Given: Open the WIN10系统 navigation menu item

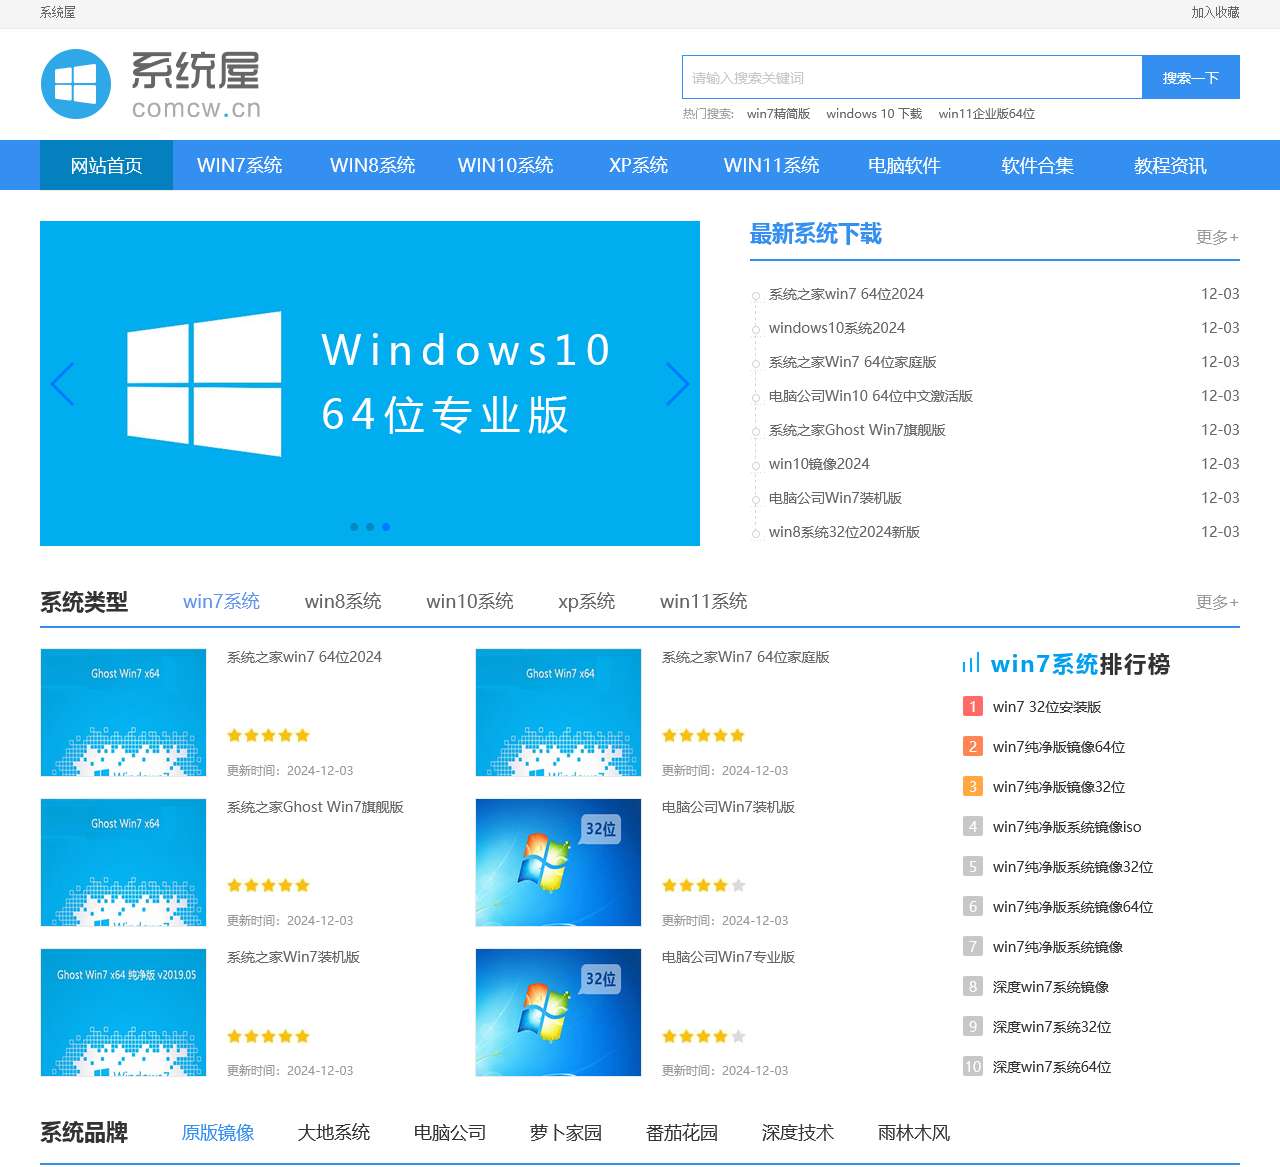Looking at the screenshot, I should [x=506, y=165].
